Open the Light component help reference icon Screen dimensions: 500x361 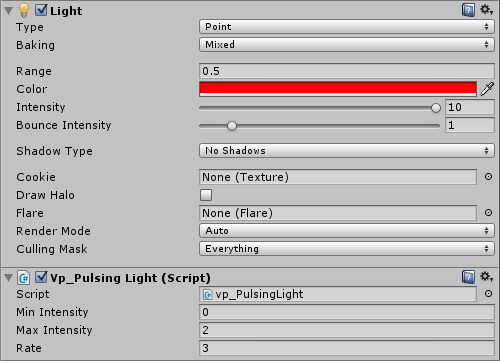468,10
